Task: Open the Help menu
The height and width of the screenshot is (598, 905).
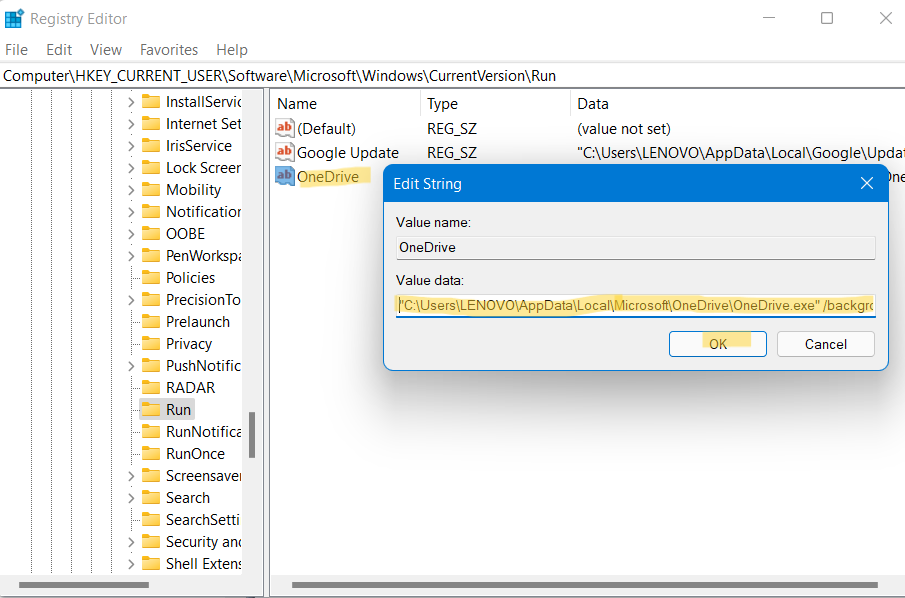Action: coord(232,50)
